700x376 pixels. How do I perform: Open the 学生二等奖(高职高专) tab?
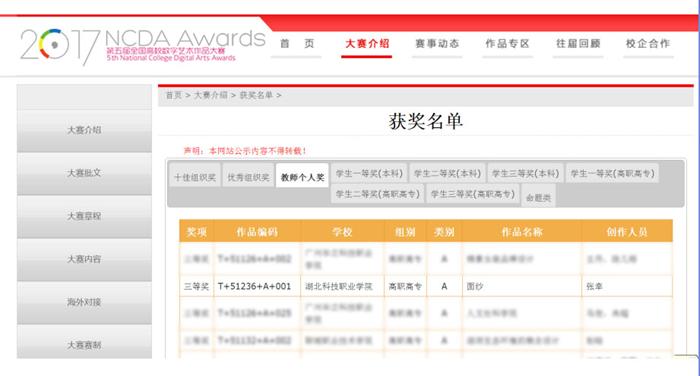tap(378, 194)
